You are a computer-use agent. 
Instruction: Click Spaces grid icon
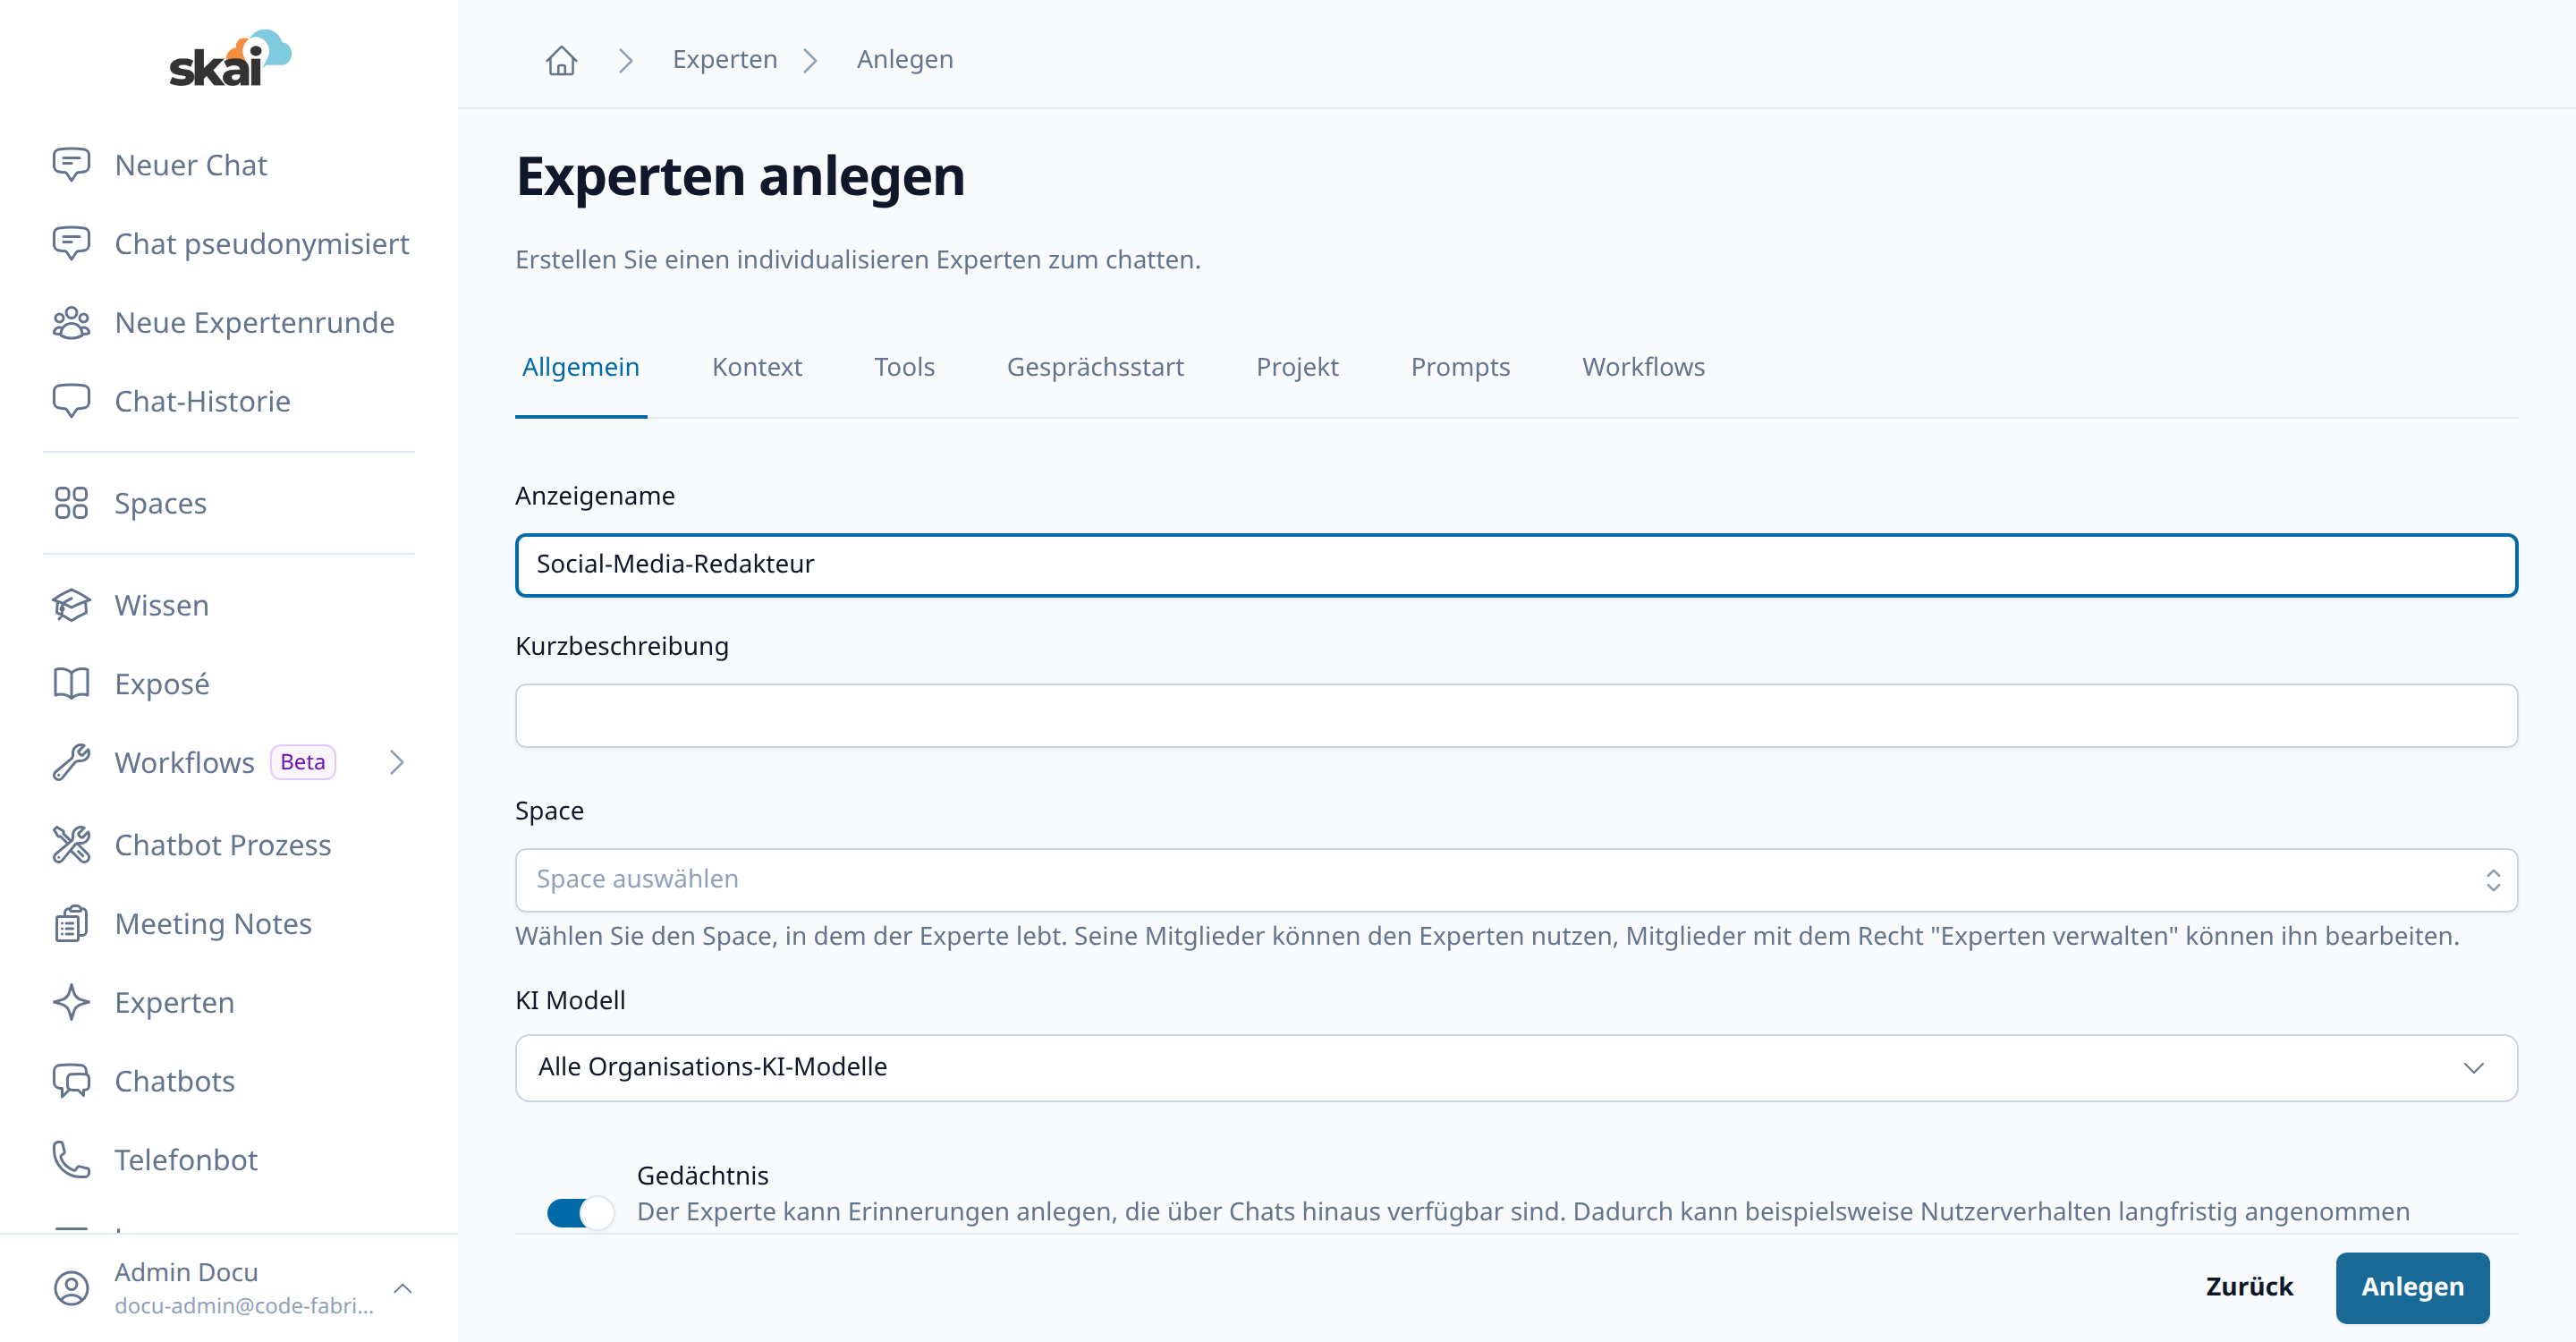tap(71, 503)
